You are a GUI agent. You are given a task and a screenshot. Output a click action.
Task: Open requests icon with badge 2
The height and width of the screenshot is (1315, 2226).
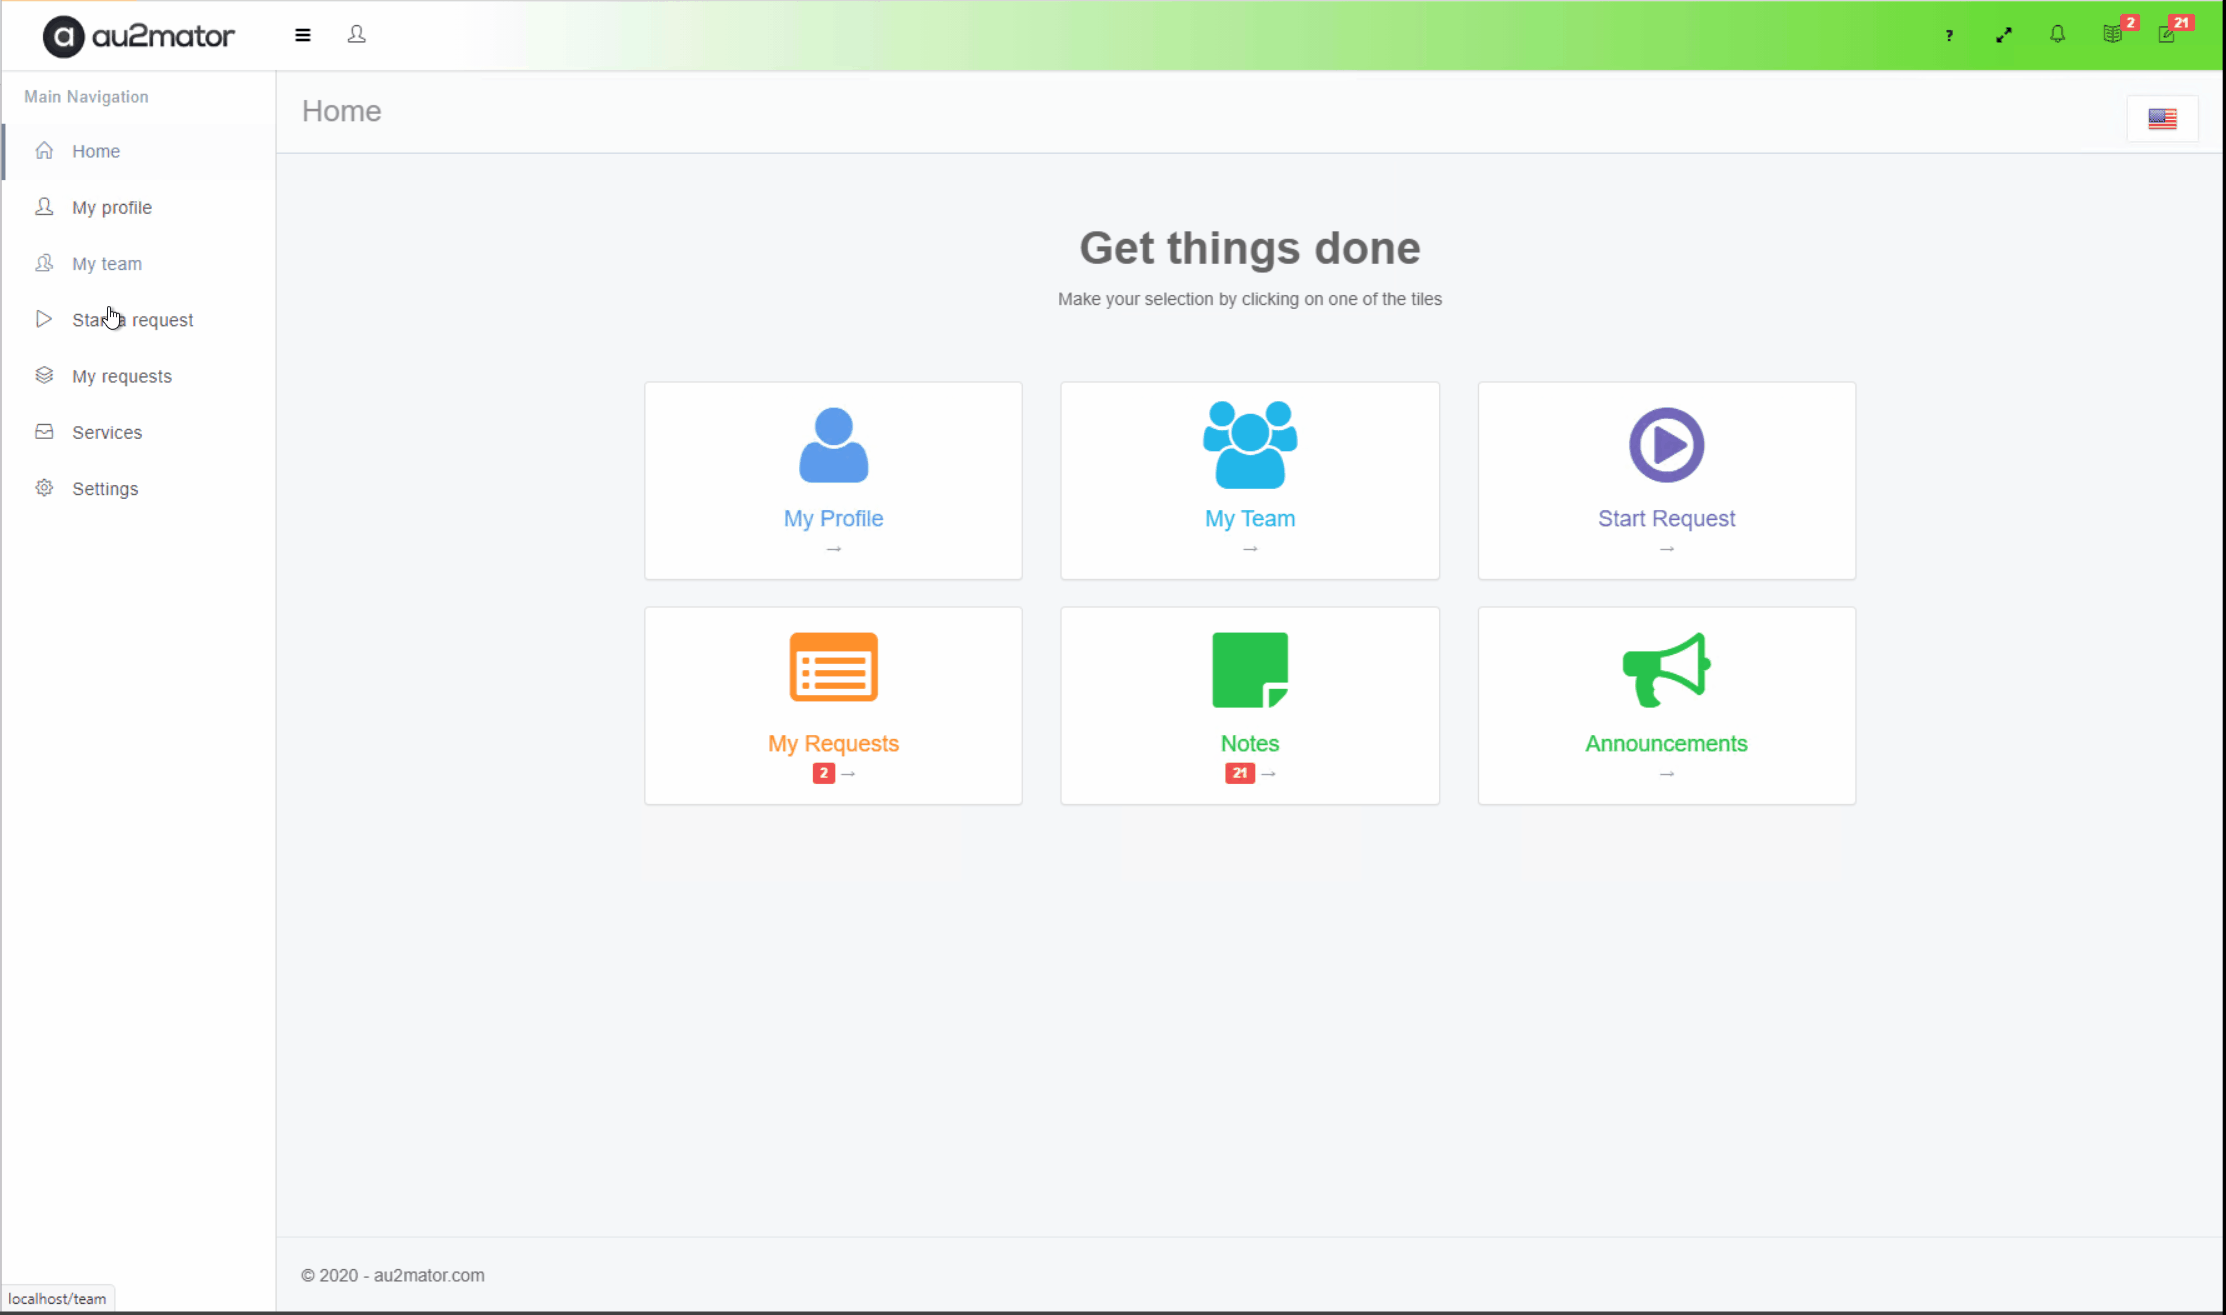click(2112, 35)
